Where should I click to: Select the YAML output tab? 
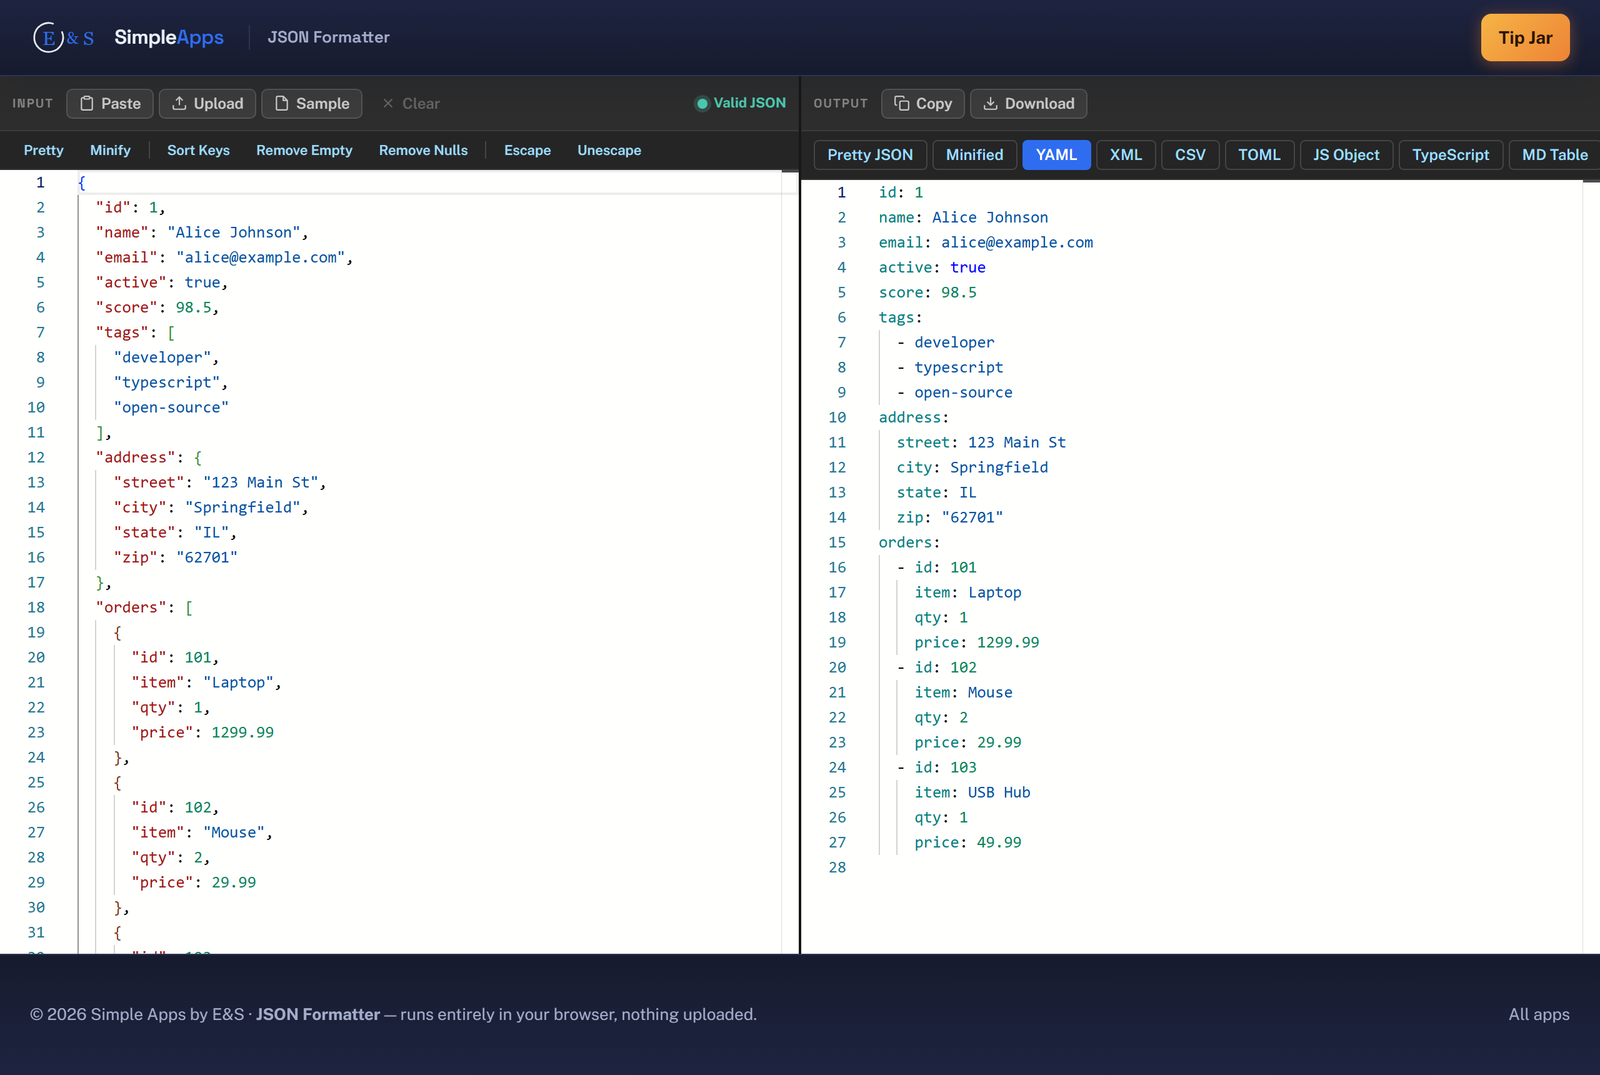(1056, 155)
